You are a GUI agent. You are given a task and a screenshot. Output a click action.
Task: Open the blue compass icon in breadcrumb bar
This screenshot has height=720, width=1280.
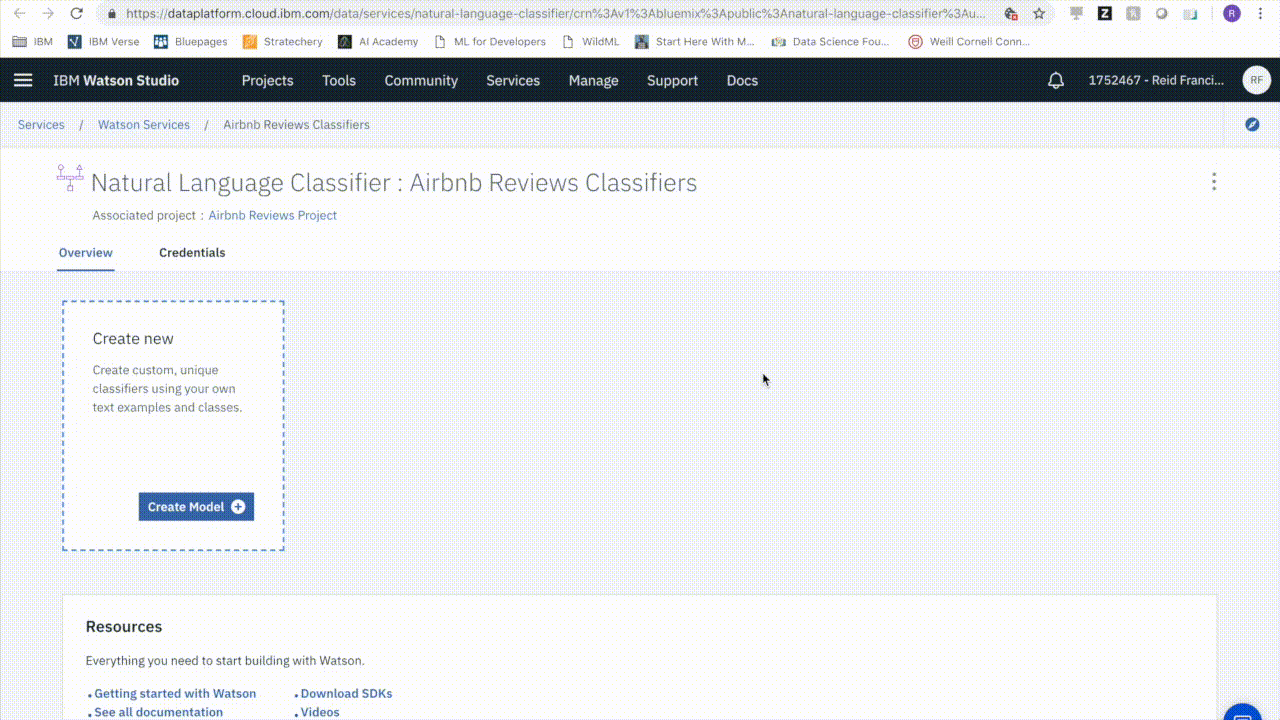click(x=1252, y=125)
